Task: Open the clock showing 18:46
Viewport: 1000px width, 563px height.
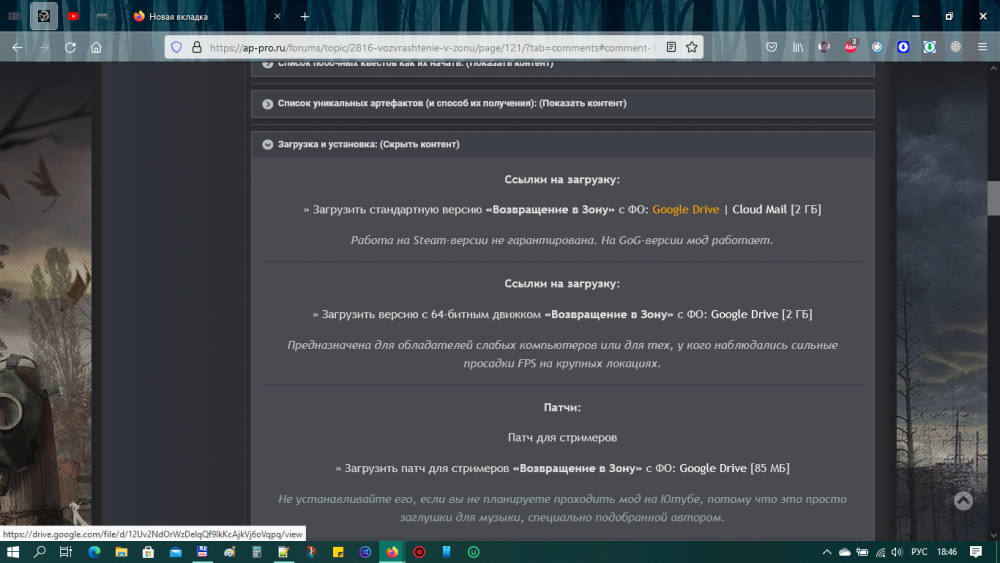Action: [947, 552]
